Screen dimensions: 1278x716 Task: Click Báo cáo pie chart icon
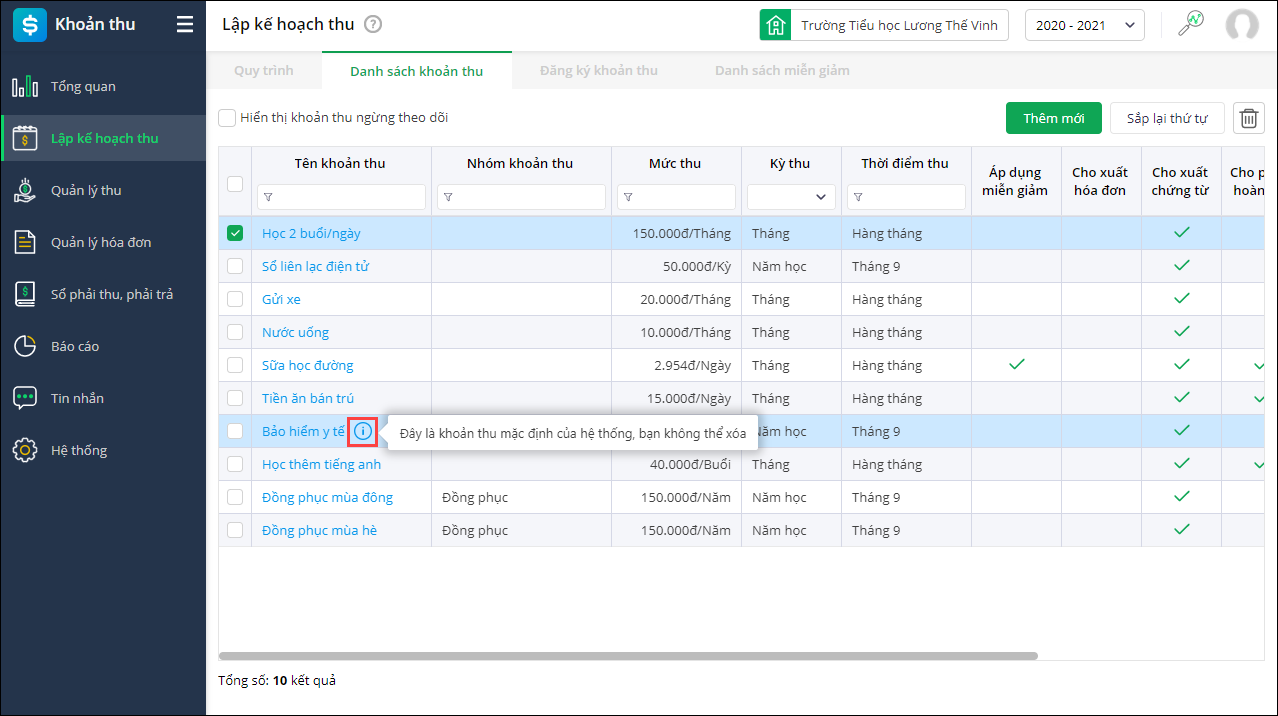pyautogui.click(x=25, y=346)
